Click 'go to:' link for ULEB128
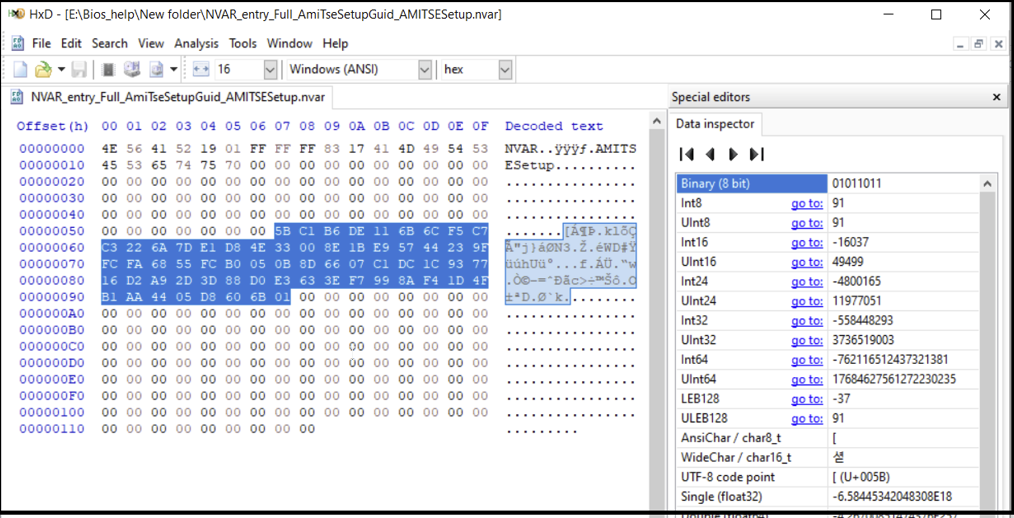The width and height of the screenshot is (1014, 518). point(807,418)
